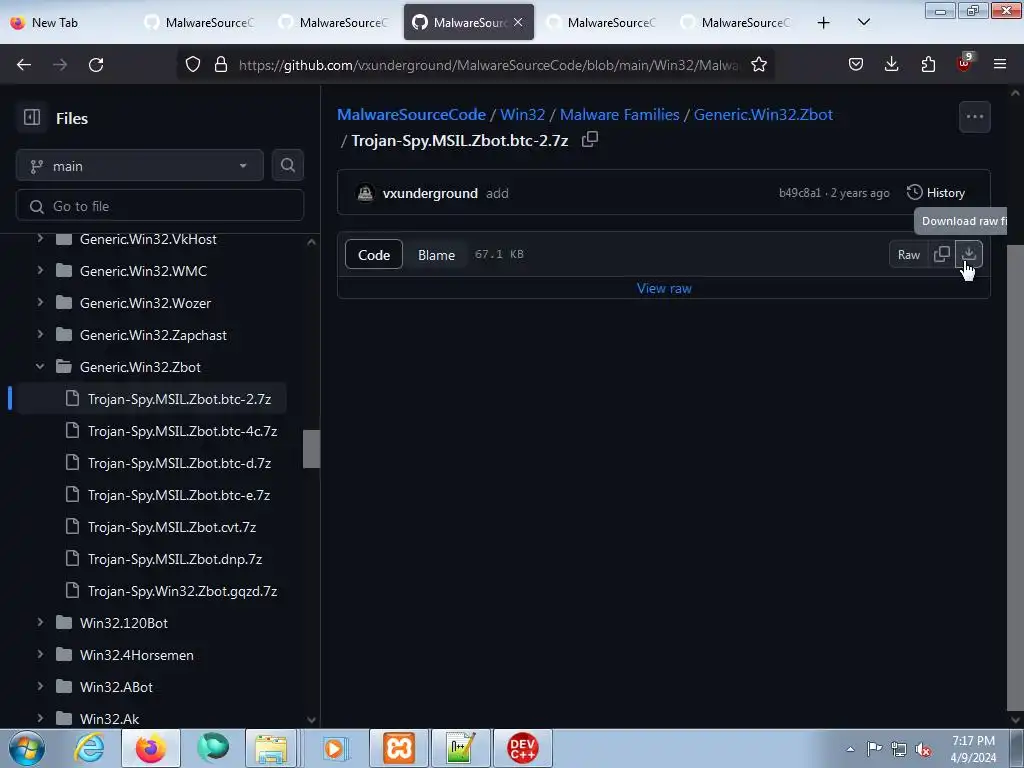Open the Firefox downloads panel
This screenshot has width=1024, height=768.
point(891,64)
